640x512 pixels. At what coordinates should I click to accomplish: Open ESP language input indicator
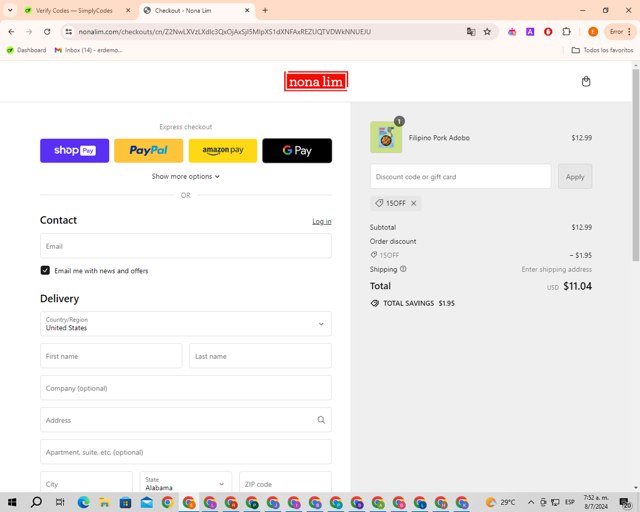(x=569, y=502)
